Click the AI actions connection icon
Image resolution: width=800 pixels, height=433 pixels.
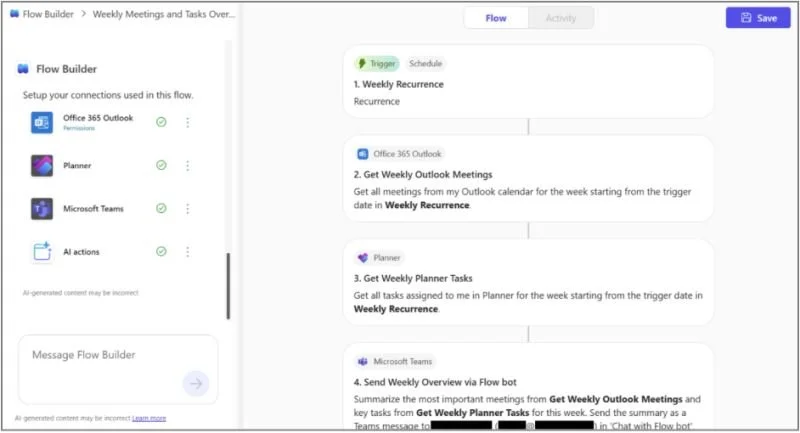coord(42,251)
